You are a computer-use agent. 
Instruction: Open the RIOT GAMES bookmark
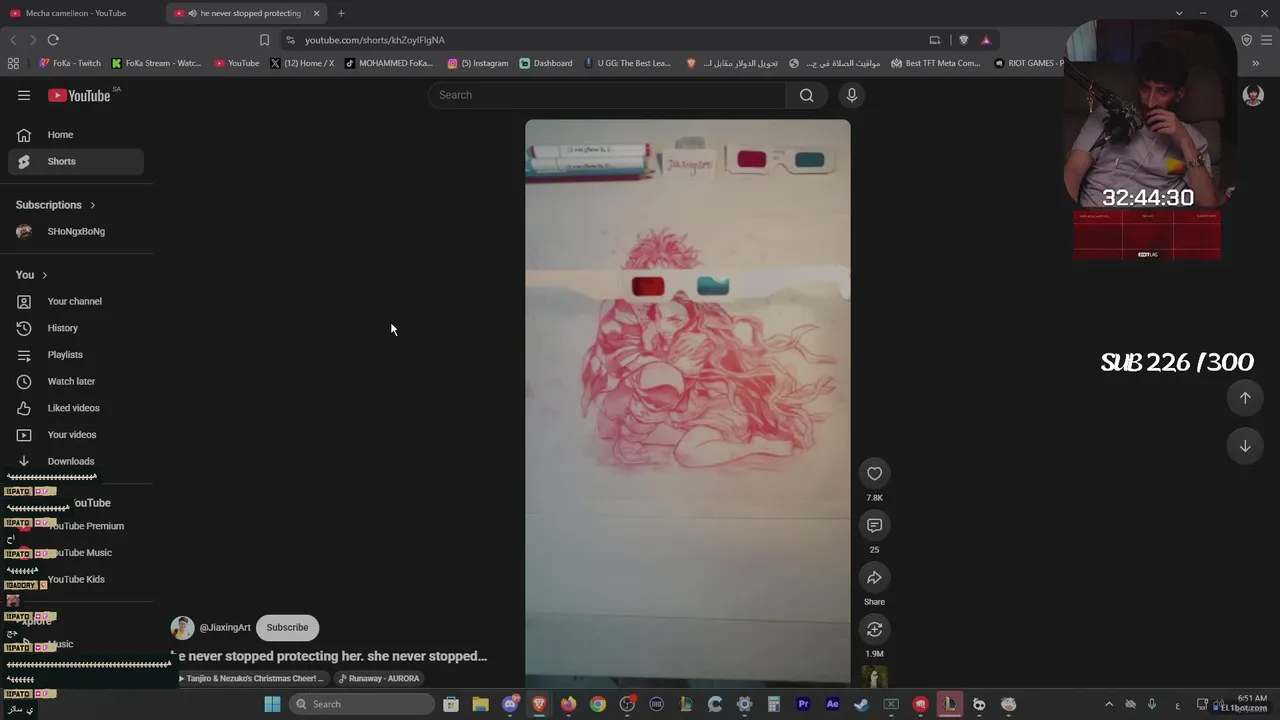point(1029,63)
